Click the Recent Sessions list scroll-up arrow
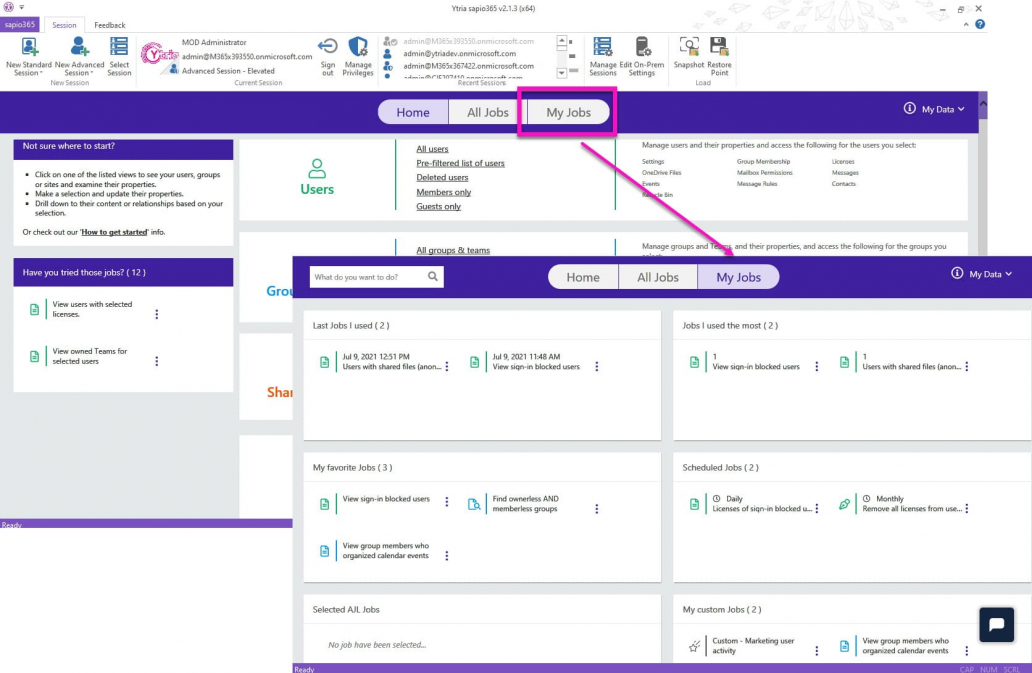1032x673 pixels. [561, 41]
